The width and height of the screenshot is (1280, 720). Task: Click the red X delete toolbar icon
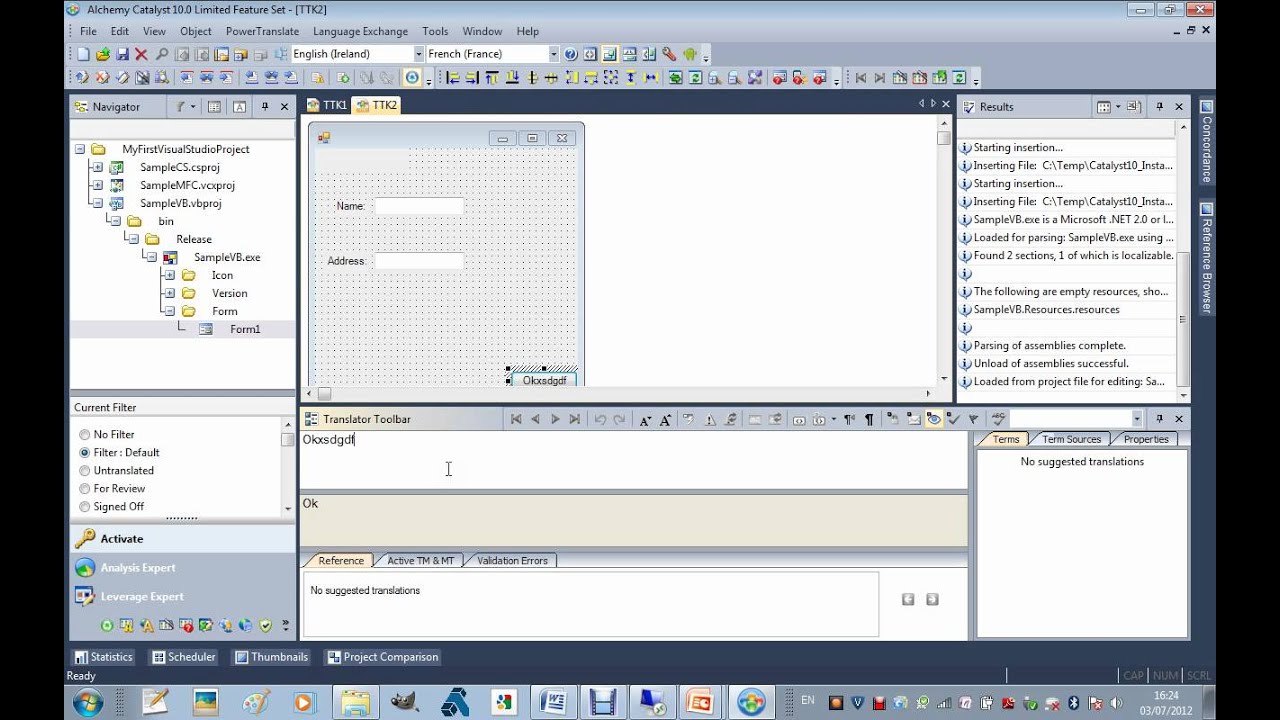pyautogui.click(x=141, y=54)
